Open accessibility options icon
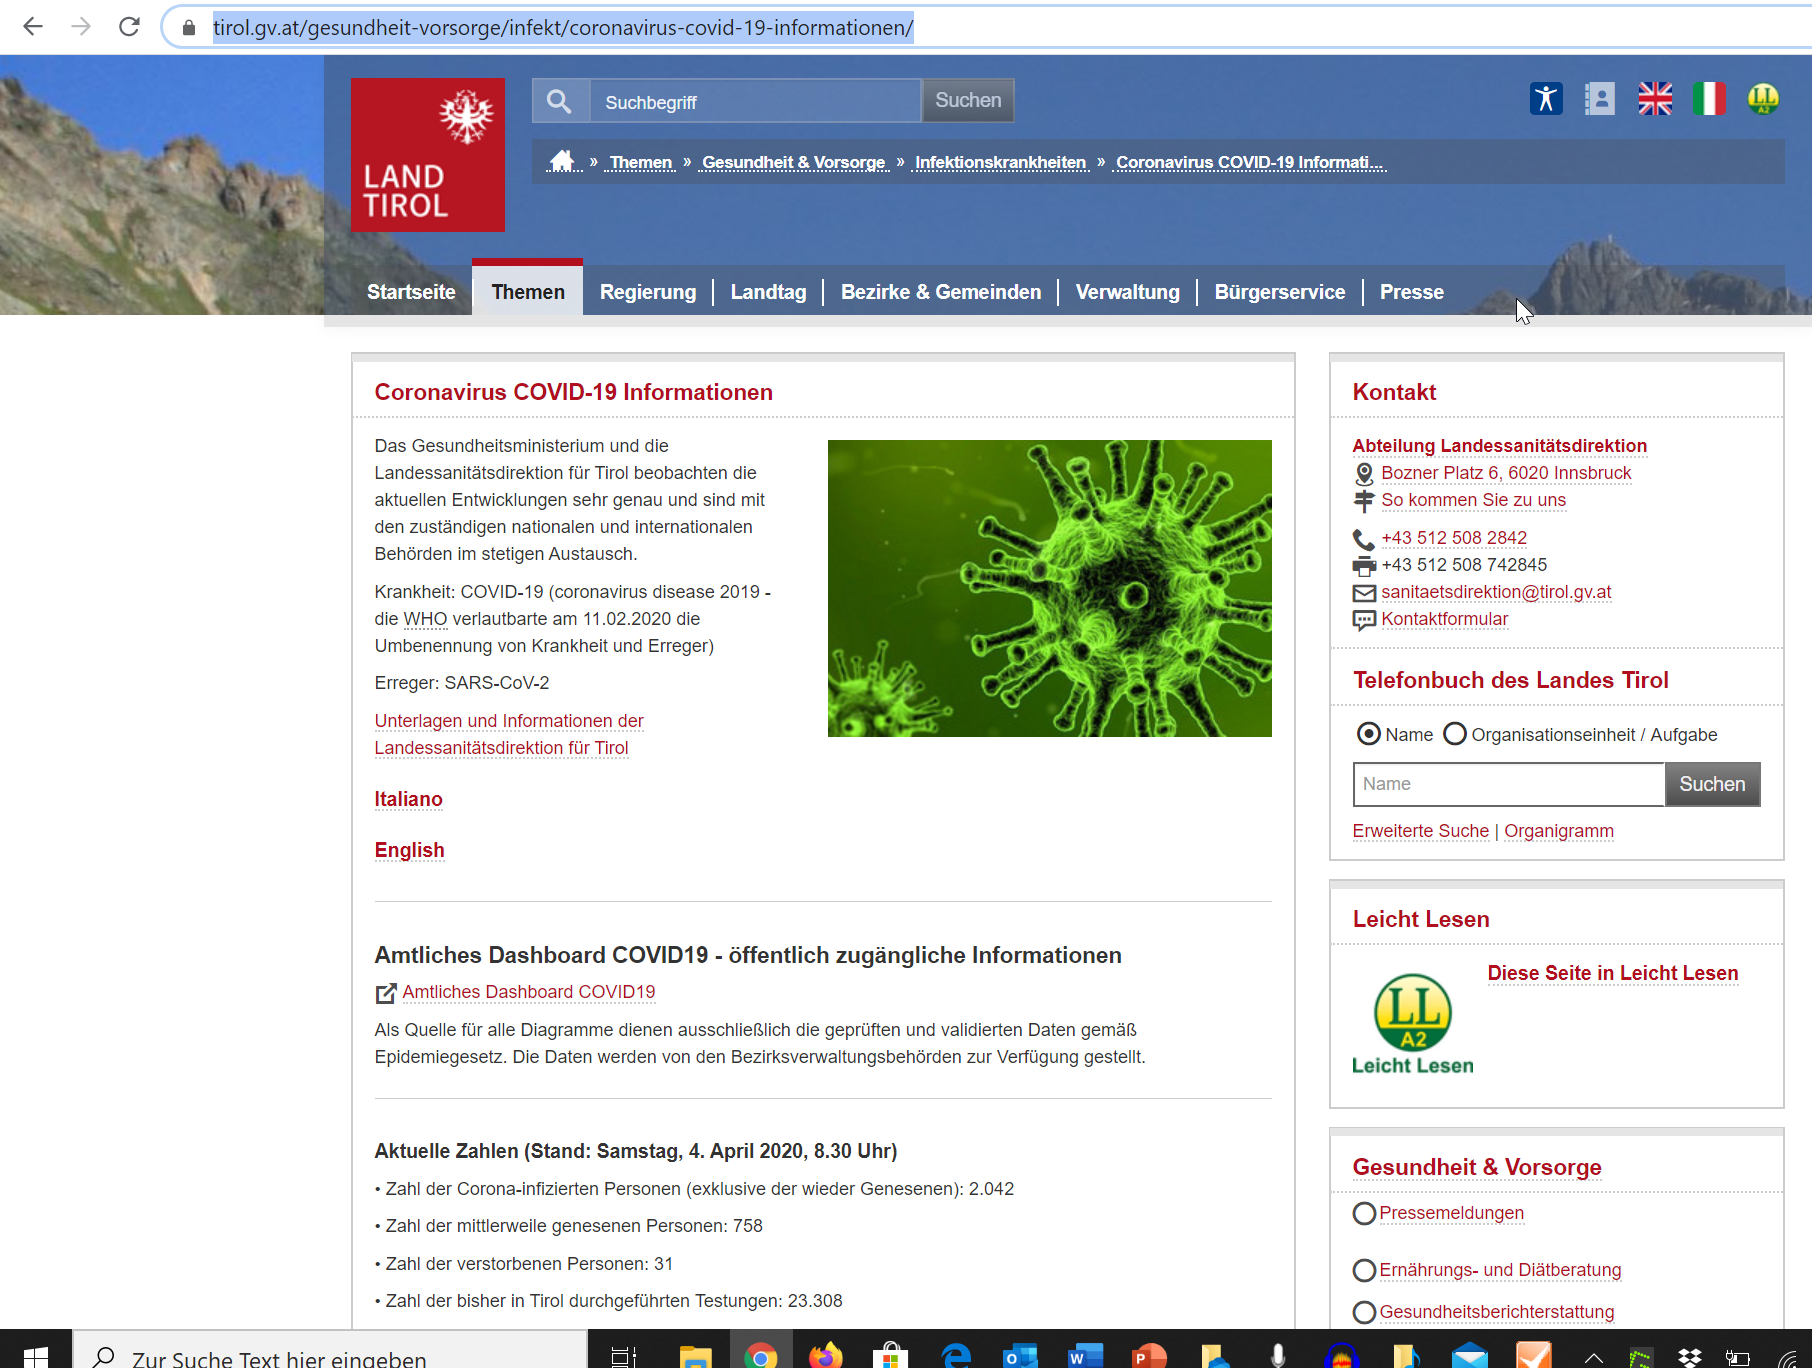This screenshot has width=1812, height=1368. pos(1546,98)
